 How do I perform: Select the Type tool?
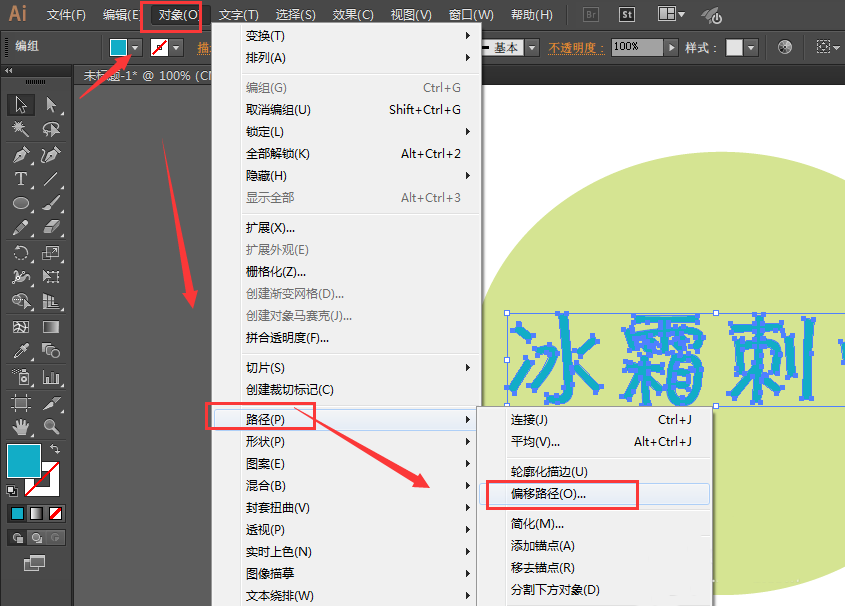[x=20, y=179]
